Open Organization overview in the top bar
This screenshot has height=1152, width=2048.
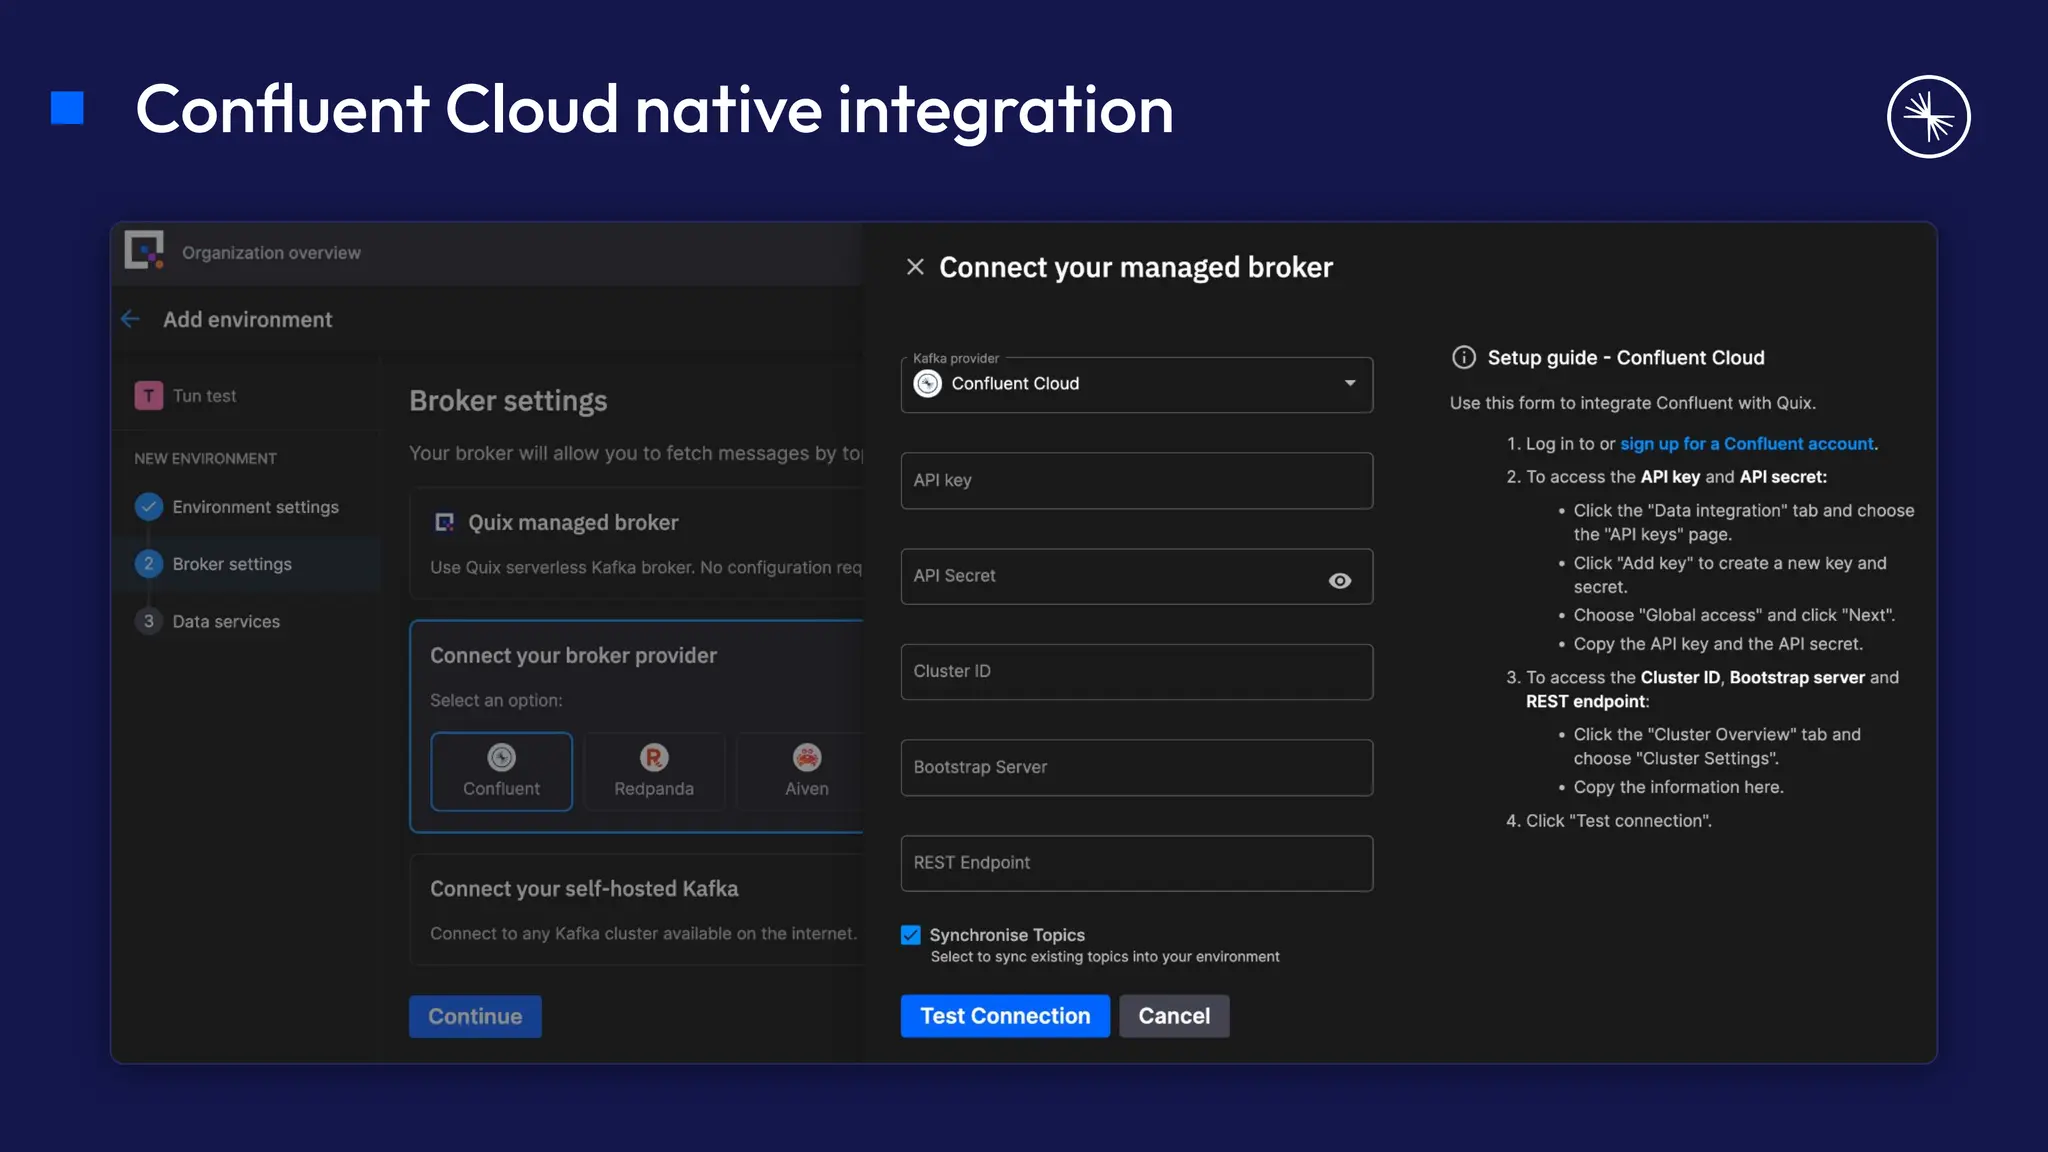(271, 253)
